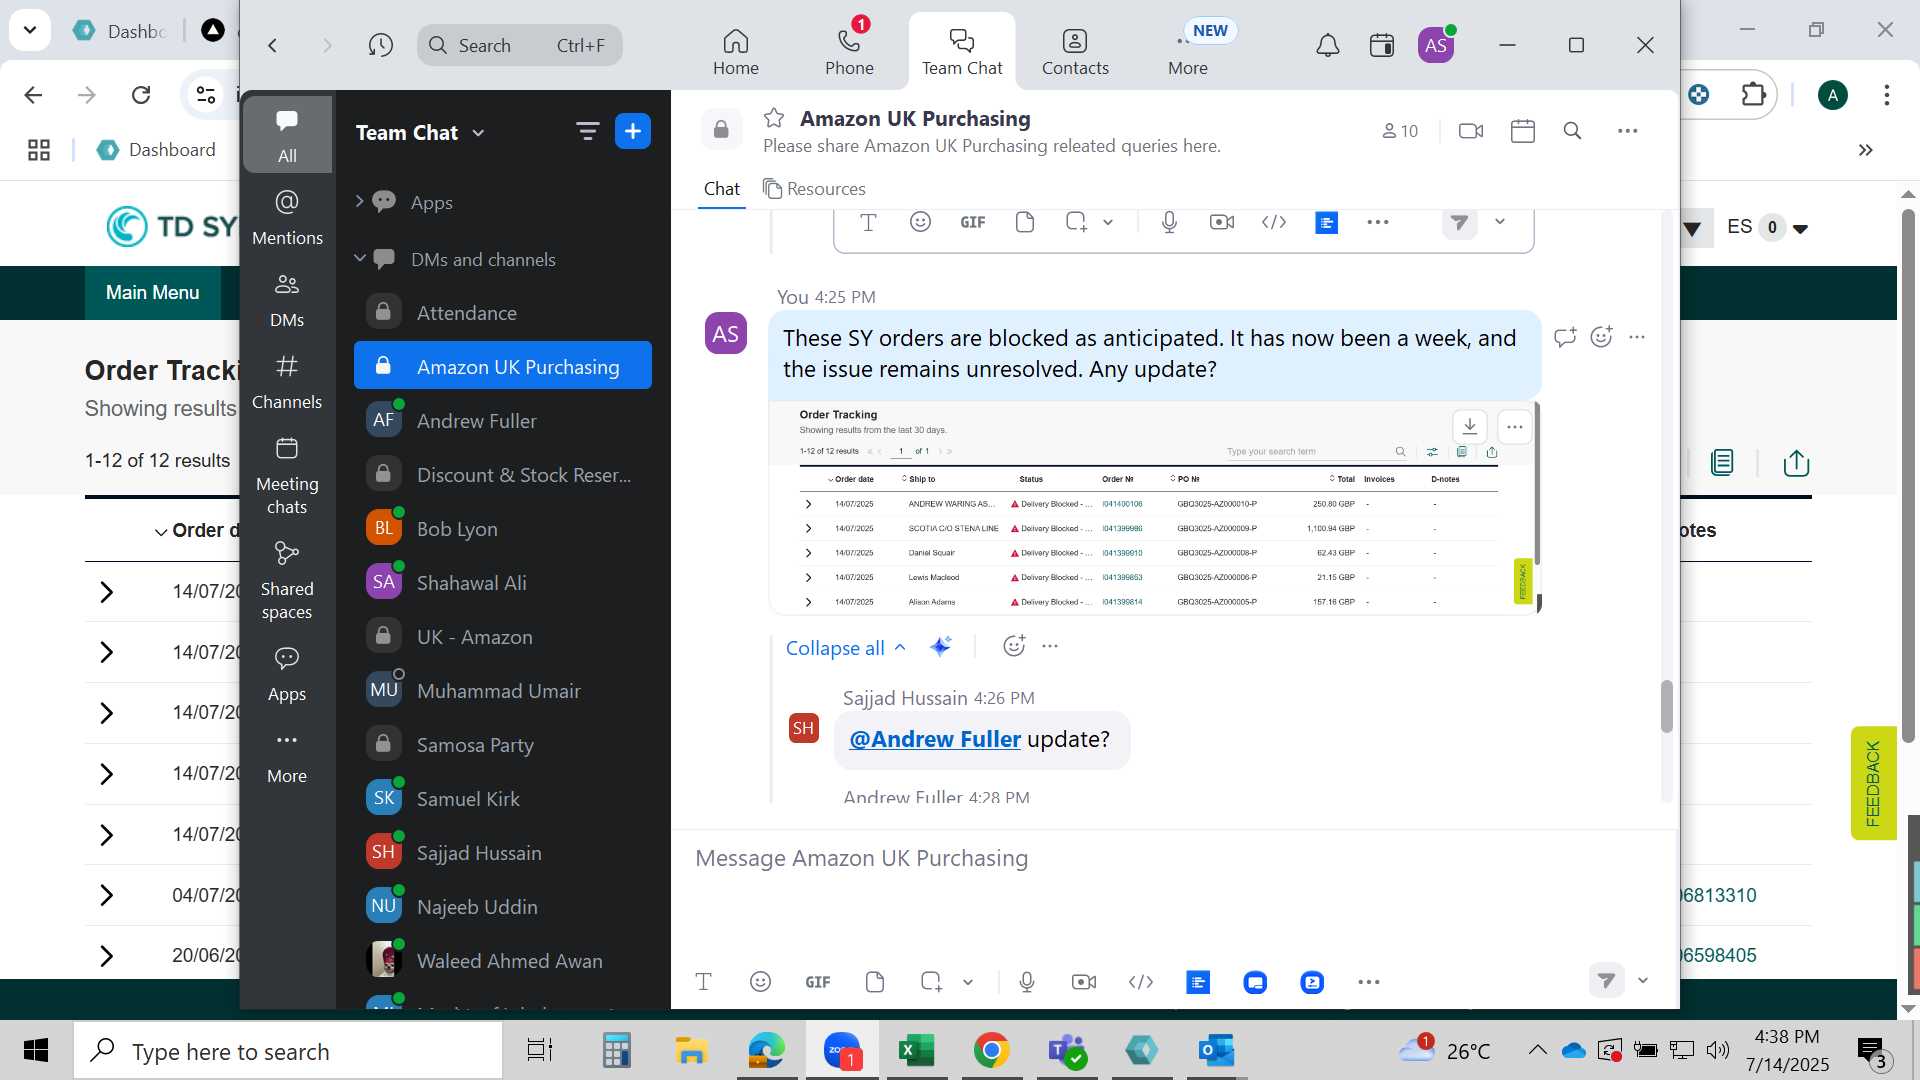Click the Search field in Zoom
Viewport: 1920px width, 1080px height.
coord(519,45)
